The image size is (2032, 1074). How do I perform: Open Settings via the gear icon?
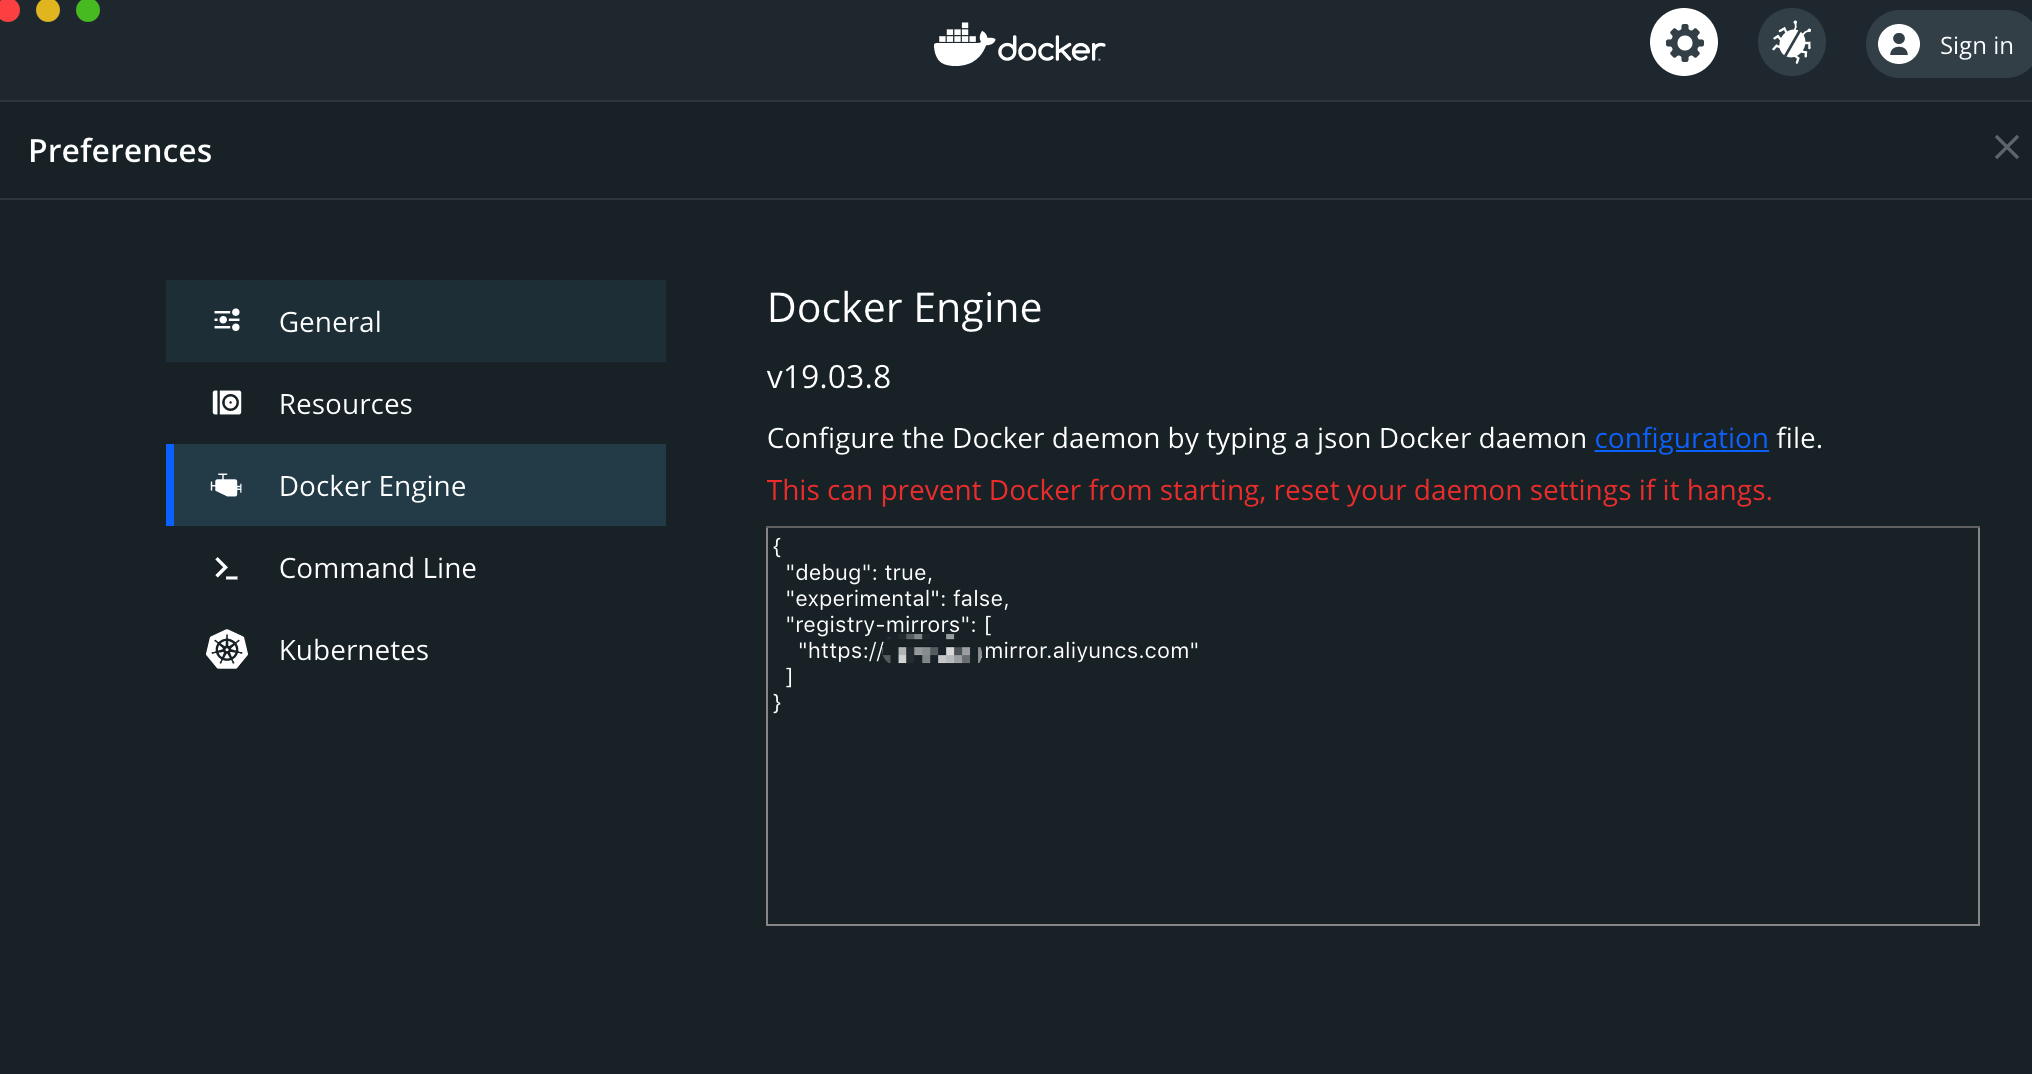tap(1684, 43)
